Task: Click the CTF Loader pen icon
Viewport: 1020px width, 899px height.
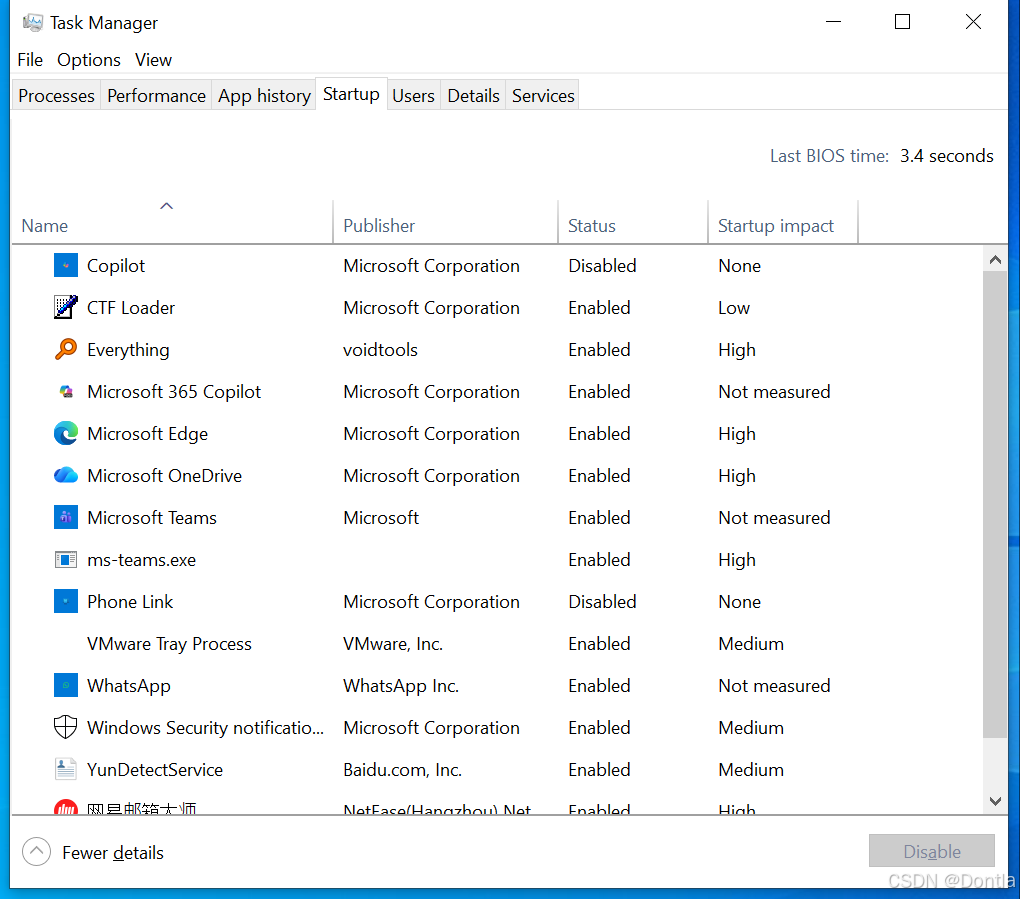Action: coord(66,307)
